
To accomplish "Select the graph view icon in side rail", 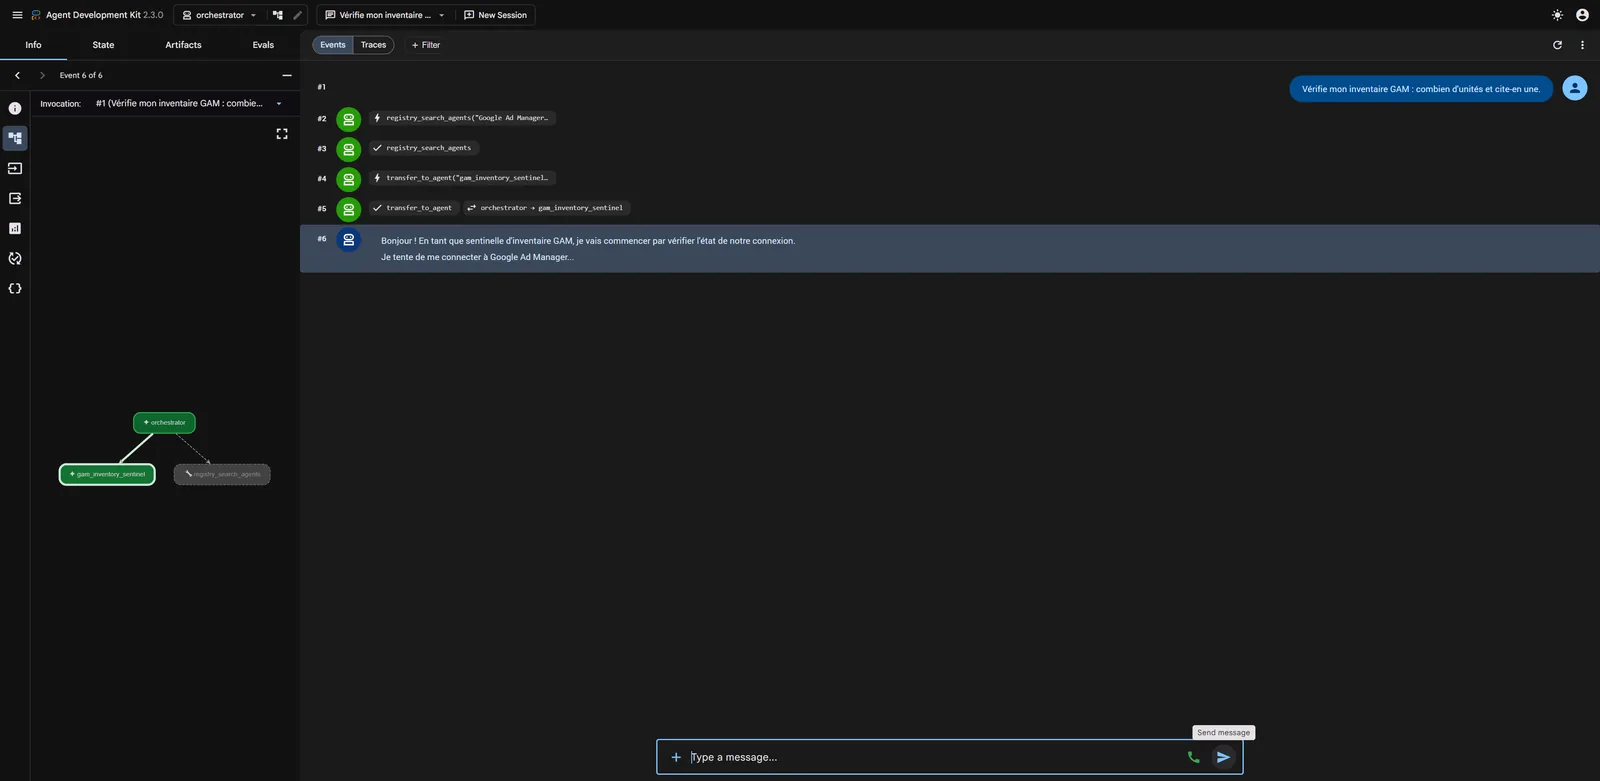I will click(15, 138).
